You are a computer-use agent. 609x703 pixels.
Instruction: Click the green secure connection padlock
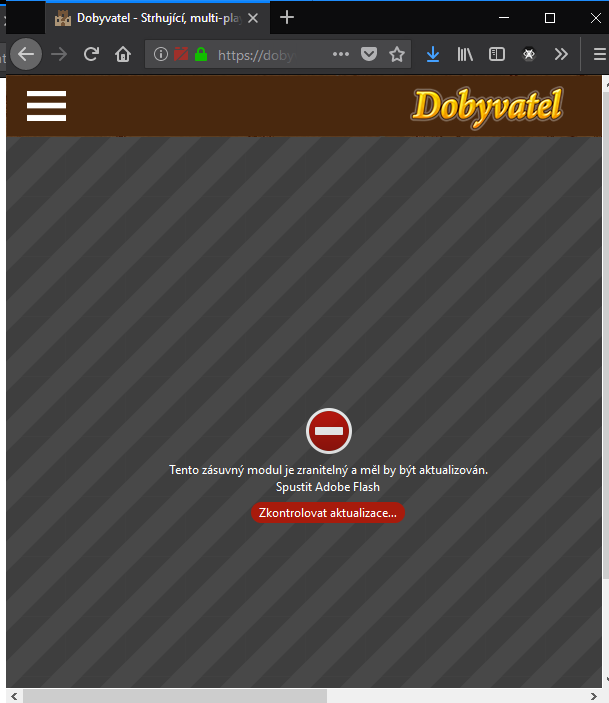[x=201, y=55]
